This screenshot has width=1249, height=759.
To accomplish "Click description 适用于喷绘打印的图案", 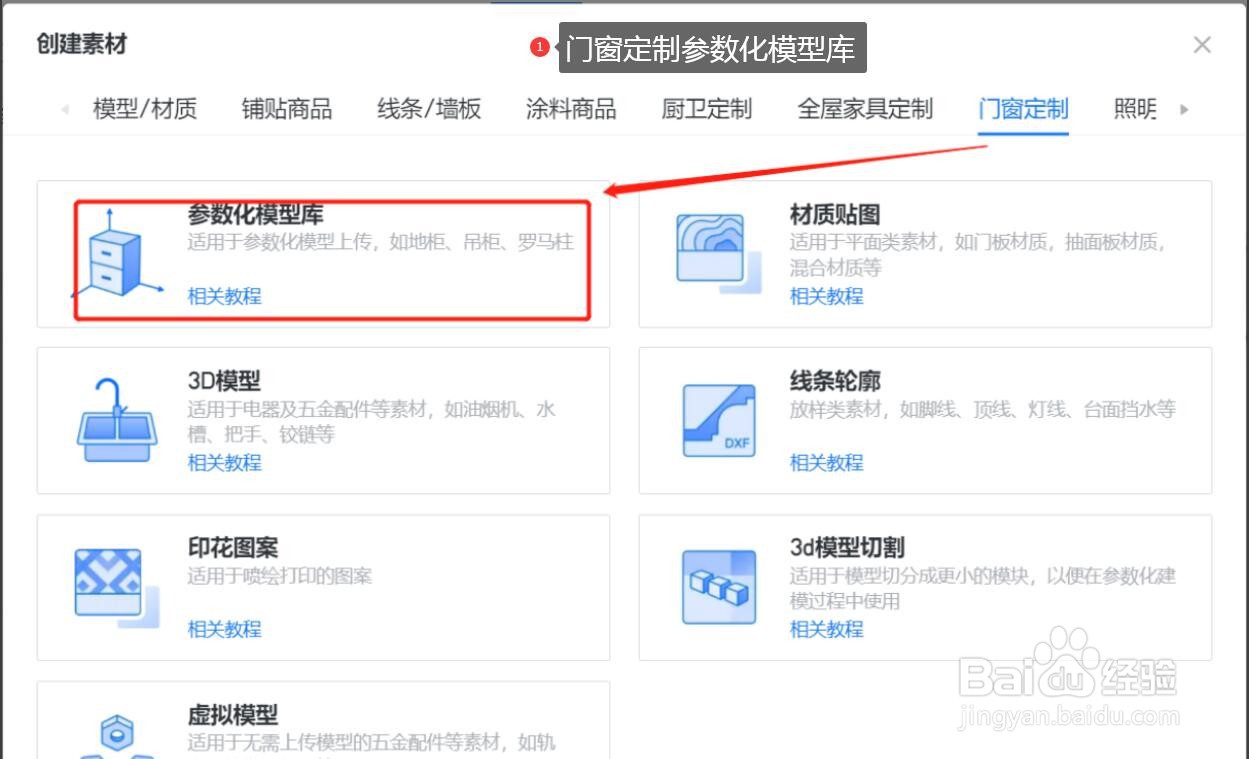I will [280, 576].
